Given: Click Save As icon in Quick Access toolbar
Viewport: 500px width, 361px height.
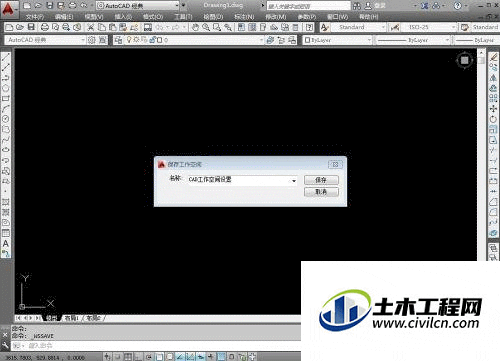Looking at the screenshot, I should point(61,6).
